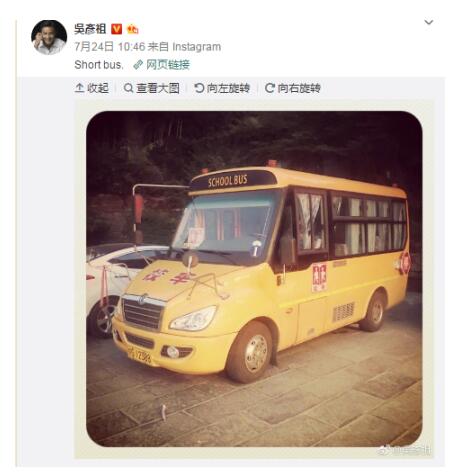Click the Weibo watermark on the photo
The image size is (455, 474).
click(x=404, y=451)
